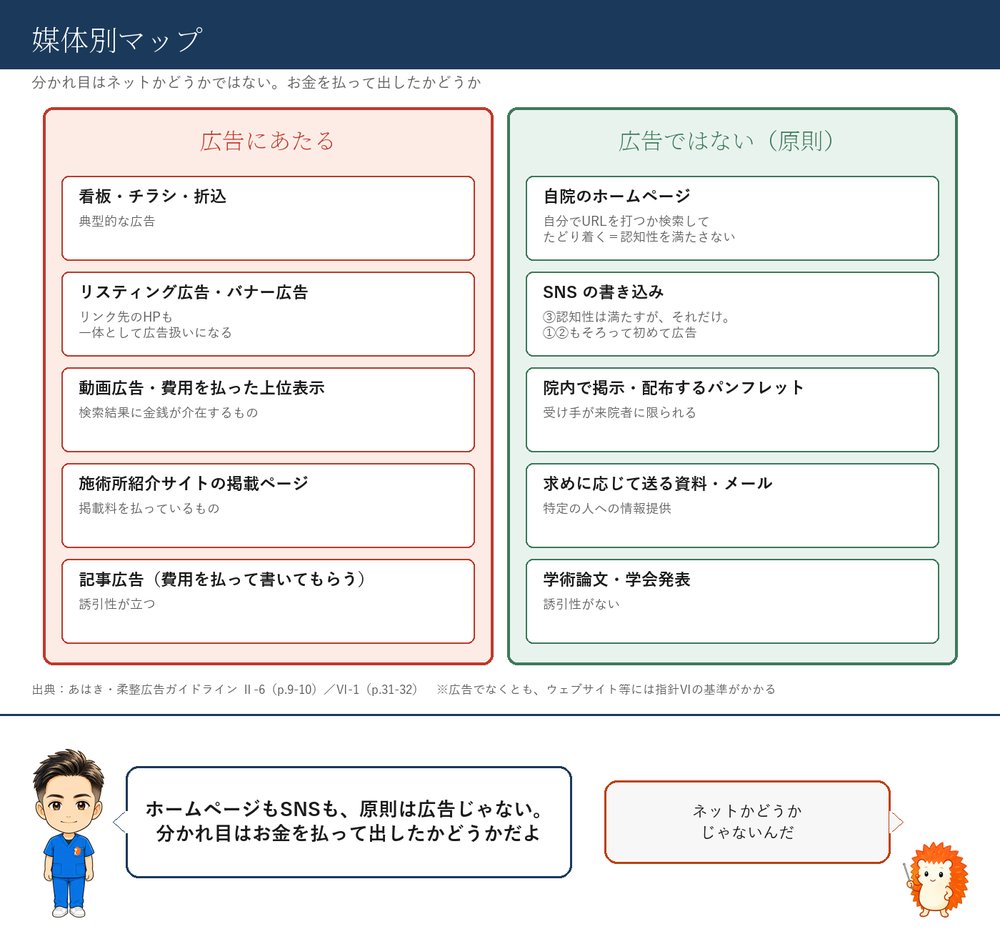Click the footnote ※広告でなくとも、ウェブサイト等には指針Ⅵの基準がかかる
The height and width of the screenshot is (929, 1000).
pos(606,689)
